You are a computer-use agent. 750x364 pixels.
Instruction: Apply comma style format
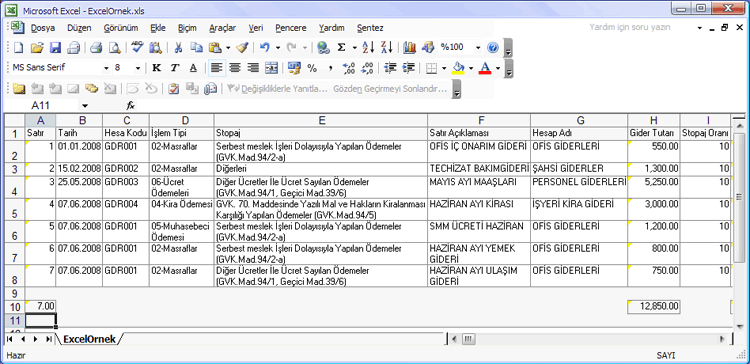[331, 68]
